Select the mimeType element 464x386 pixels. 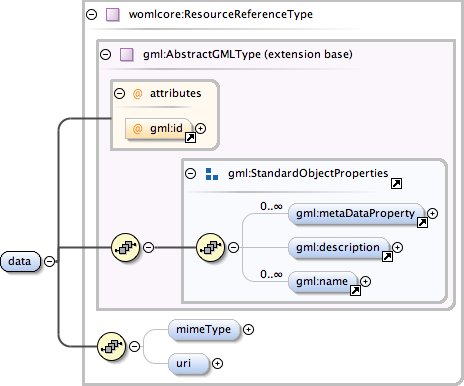tap(204, 330)
